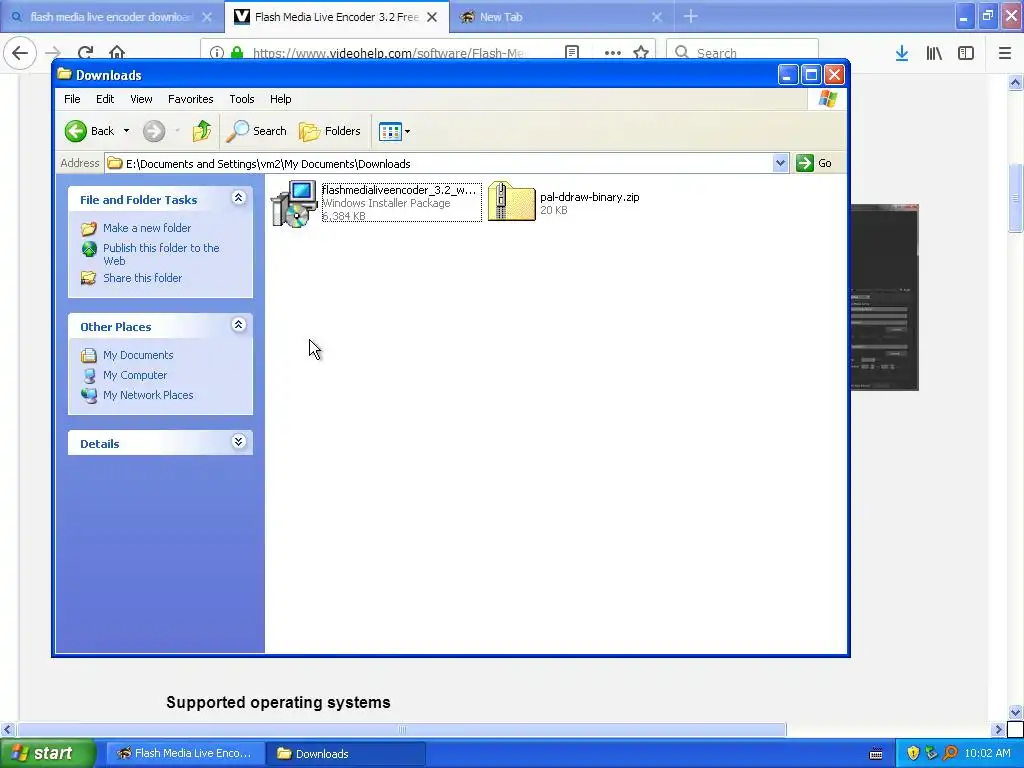Open the page actions three-dots menu
The height and width of the screenshot is (768, 1024).
pyautogui.click(x=613, y=52)
